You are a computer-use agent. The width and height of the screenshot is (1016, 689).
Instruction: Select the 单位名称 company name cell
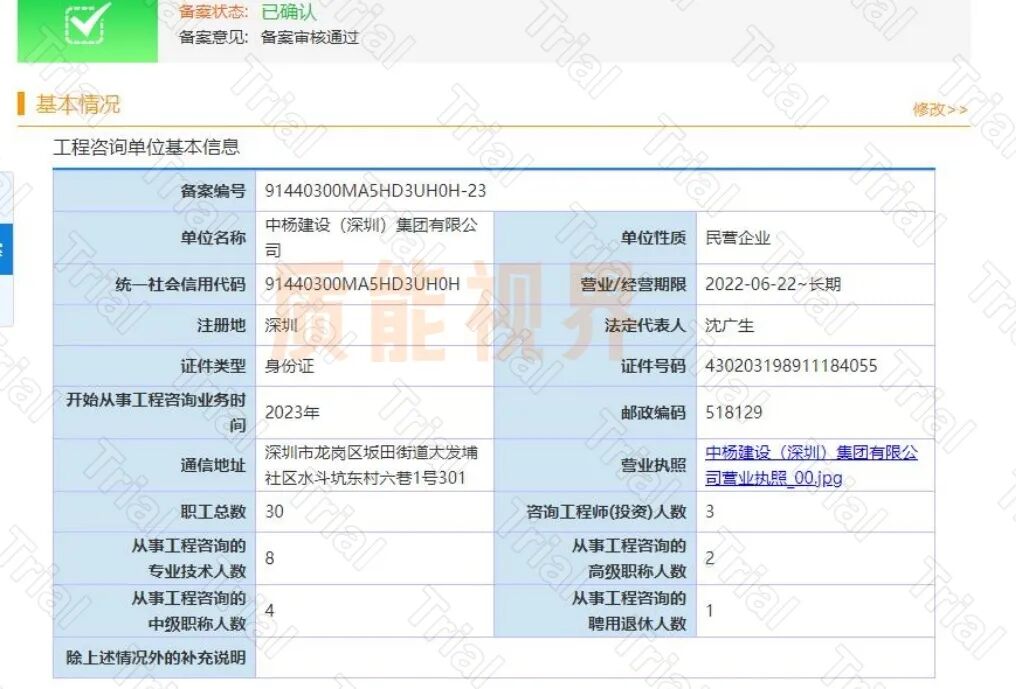click(370, 236)
